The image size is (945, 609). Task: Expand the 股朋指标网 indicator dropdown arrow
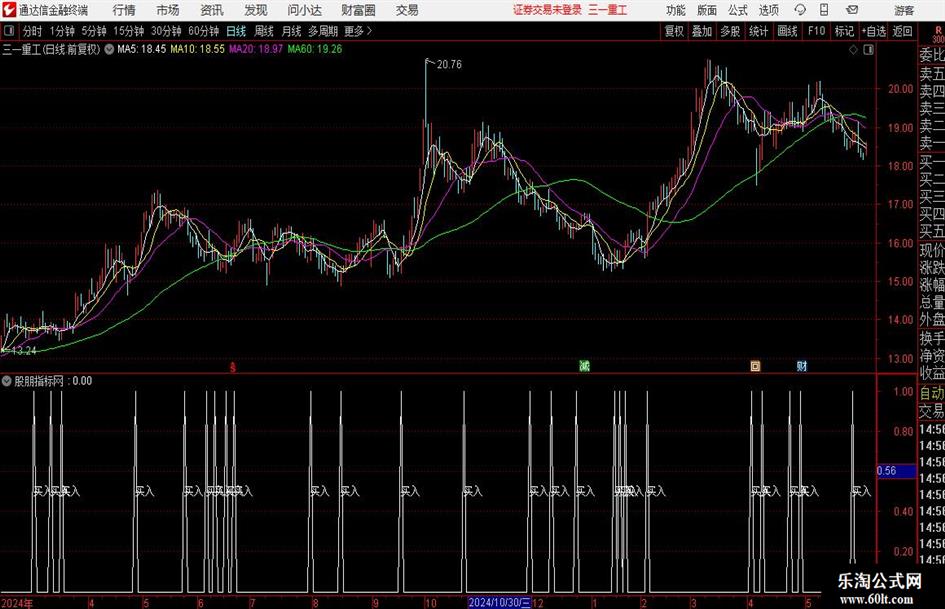coord(7,381)
